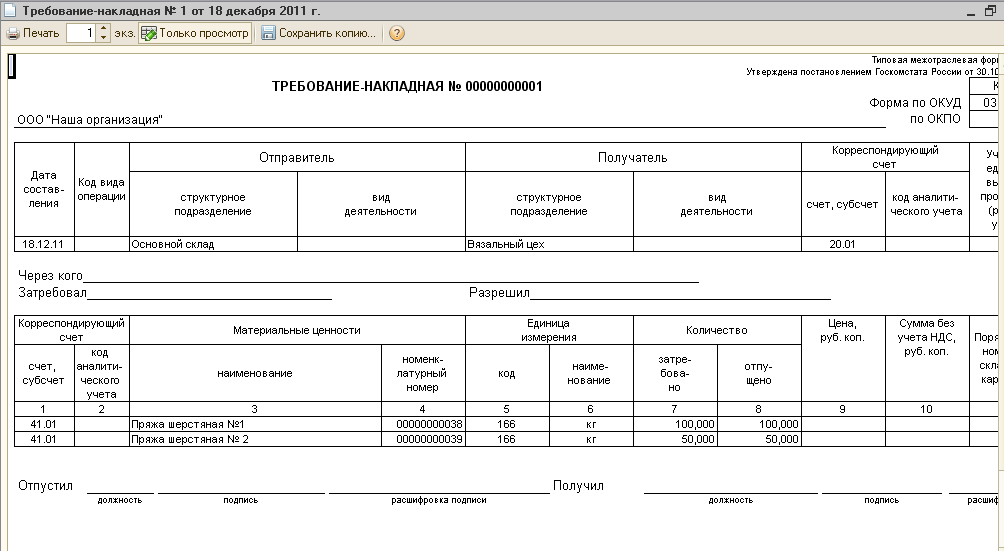This screenshot has width=1004, height=551.
Task: Click the Получил label
Action: click(578, 486)
